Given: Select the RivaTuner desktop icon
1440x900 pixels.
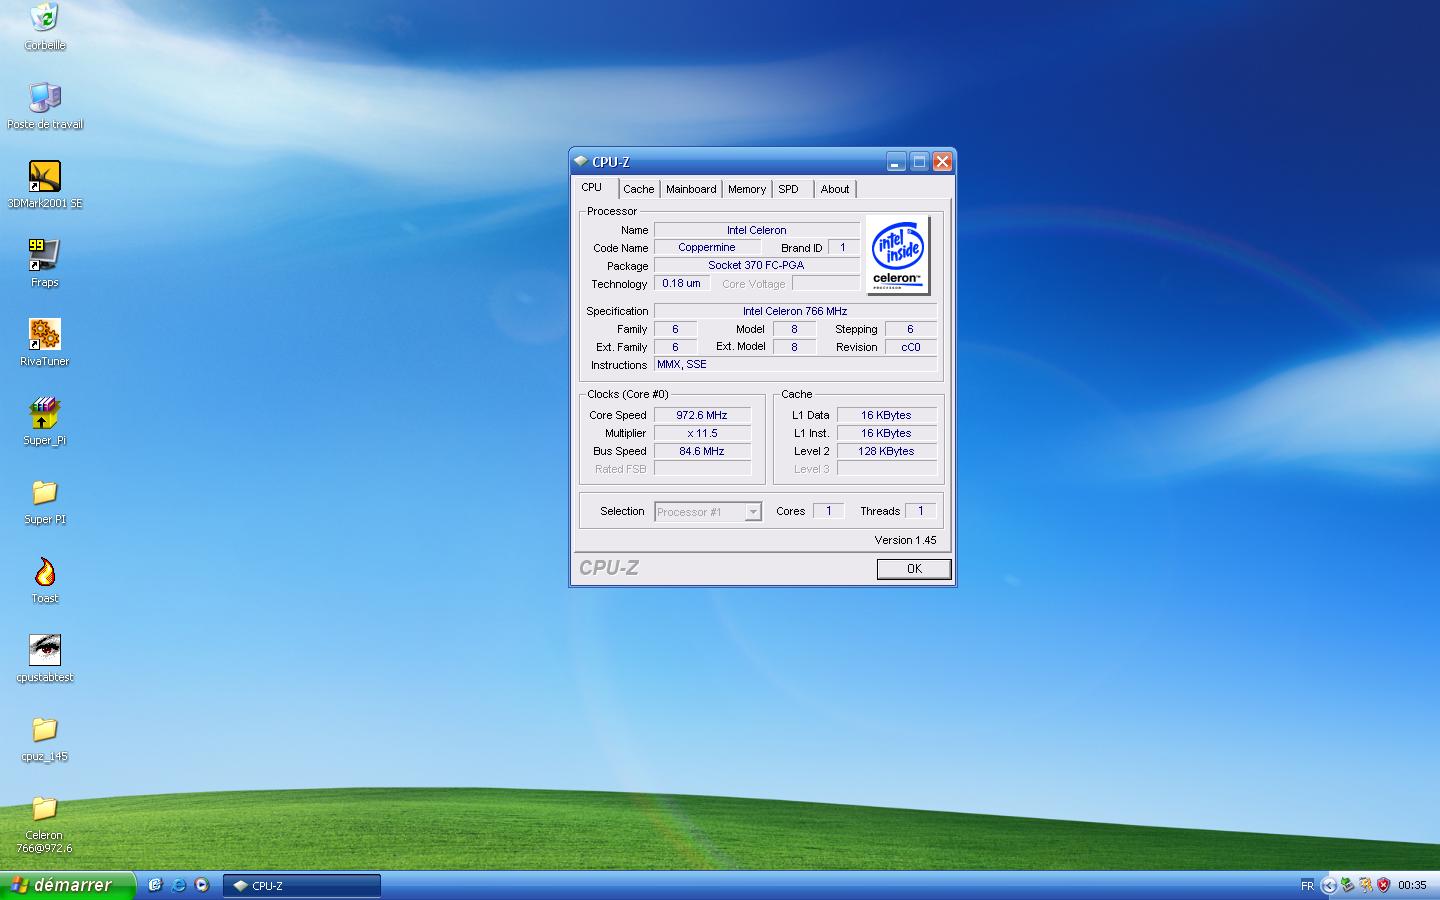Looking at the screenshot, I should click(x=45, y=335).
